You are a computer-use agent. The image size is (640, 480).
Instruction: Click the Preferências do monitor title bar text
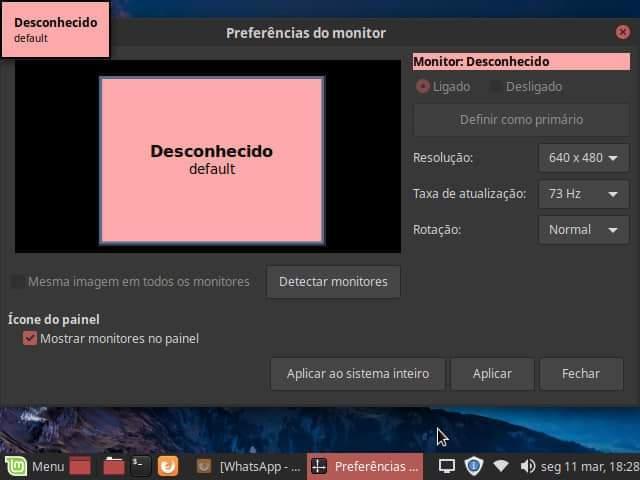306,33
